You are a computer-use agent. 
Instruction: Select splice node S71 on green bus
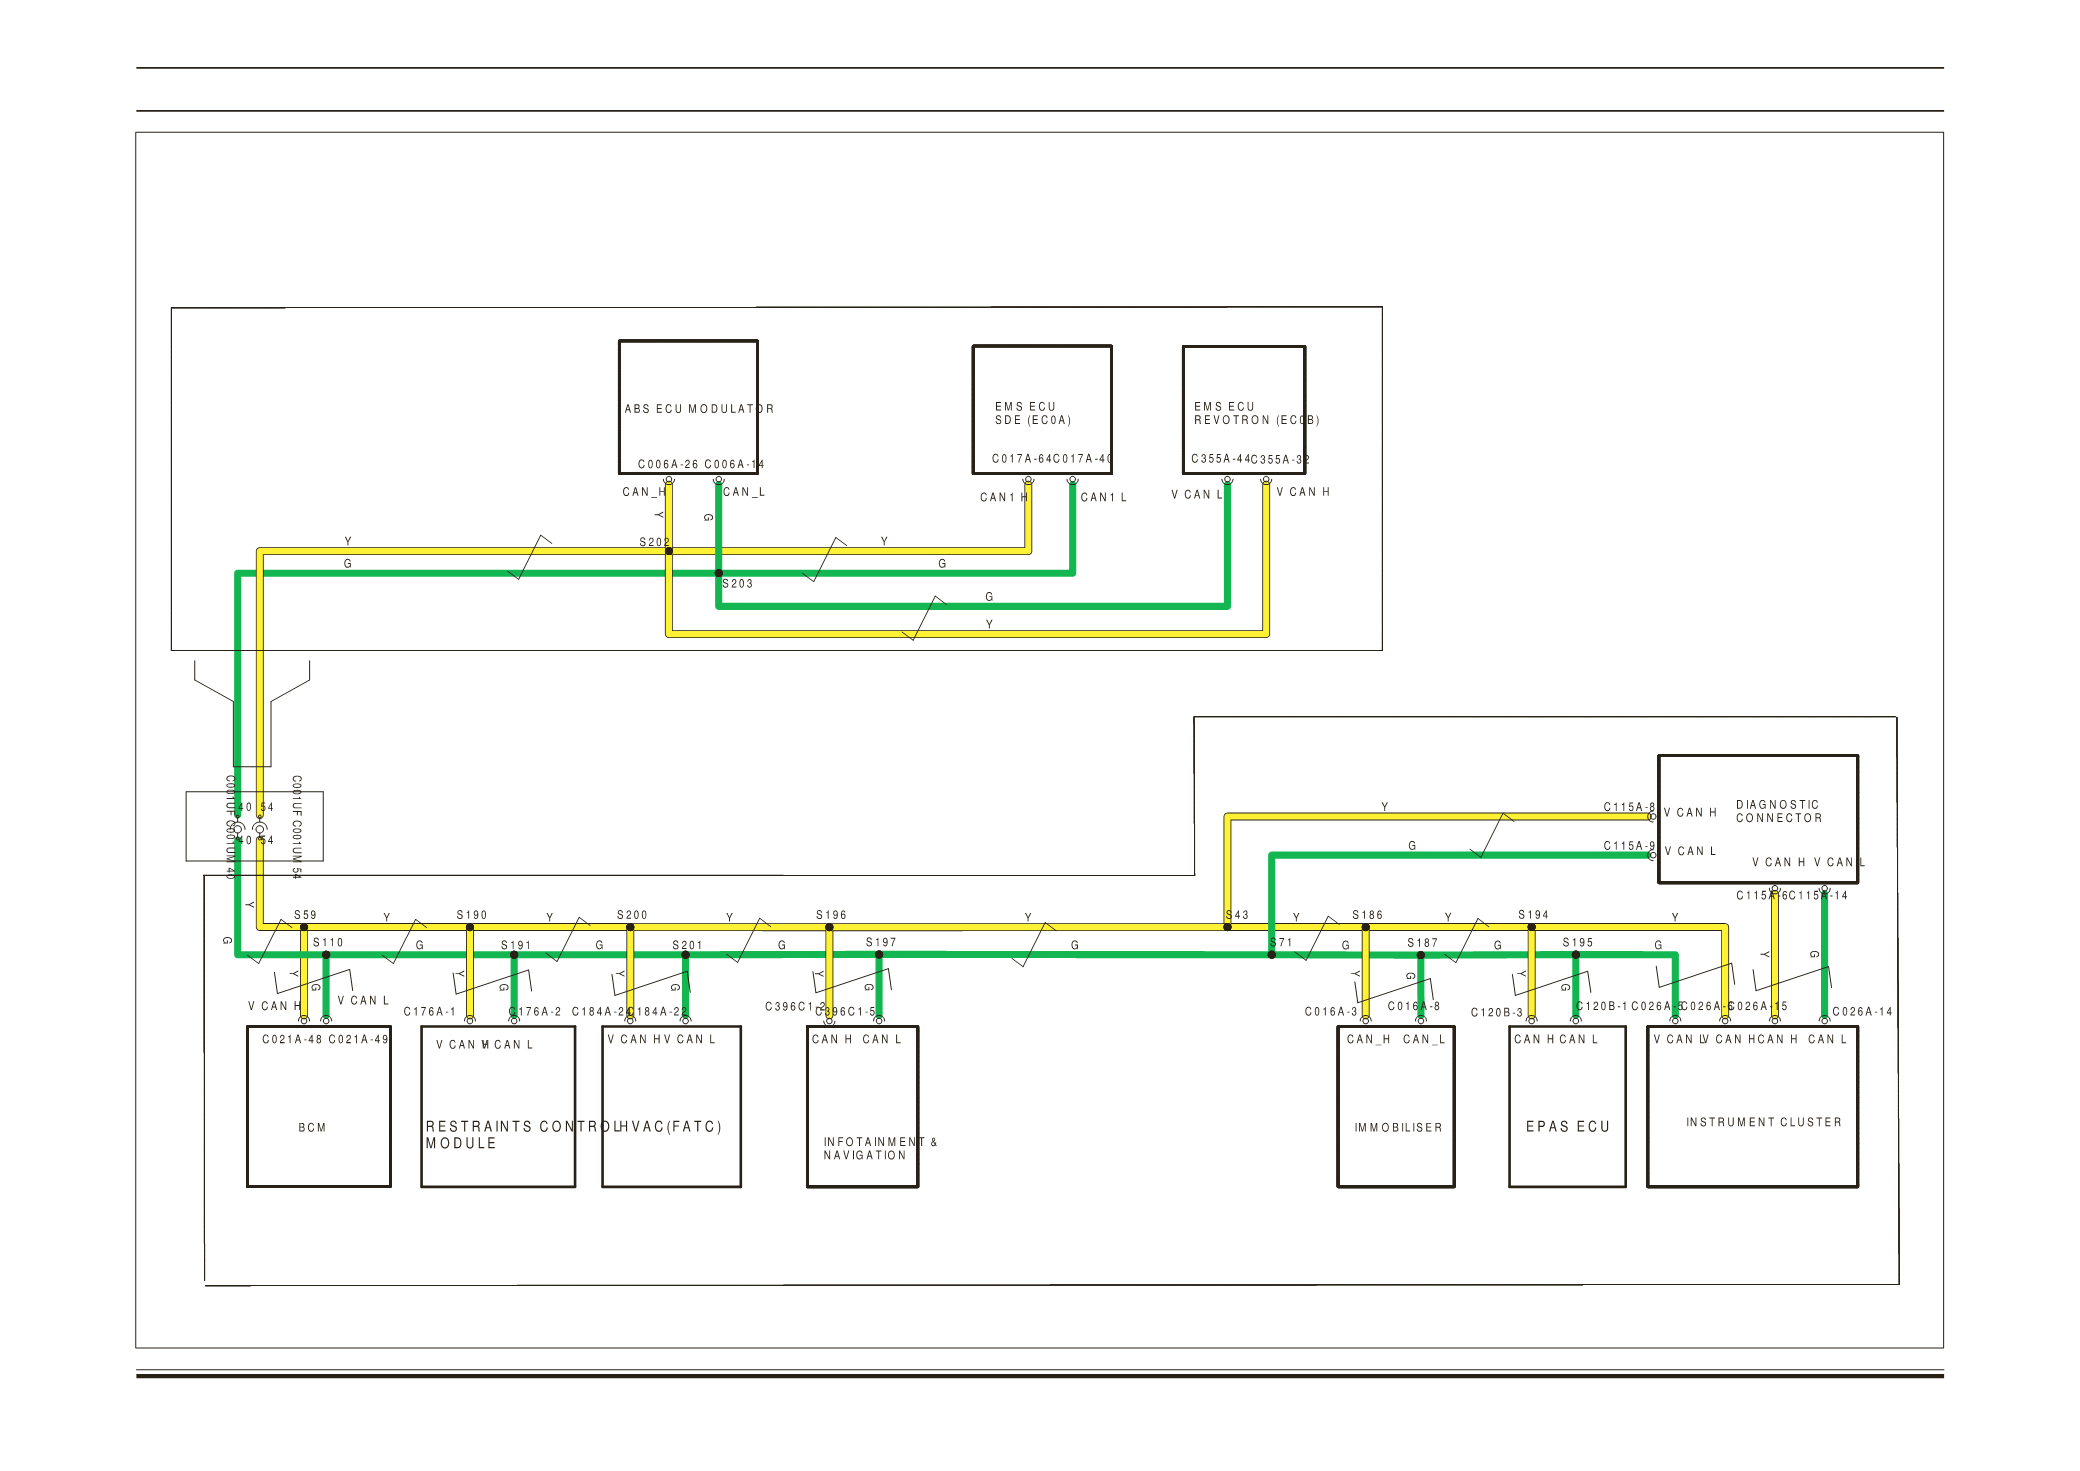[x=1272, y=955]
